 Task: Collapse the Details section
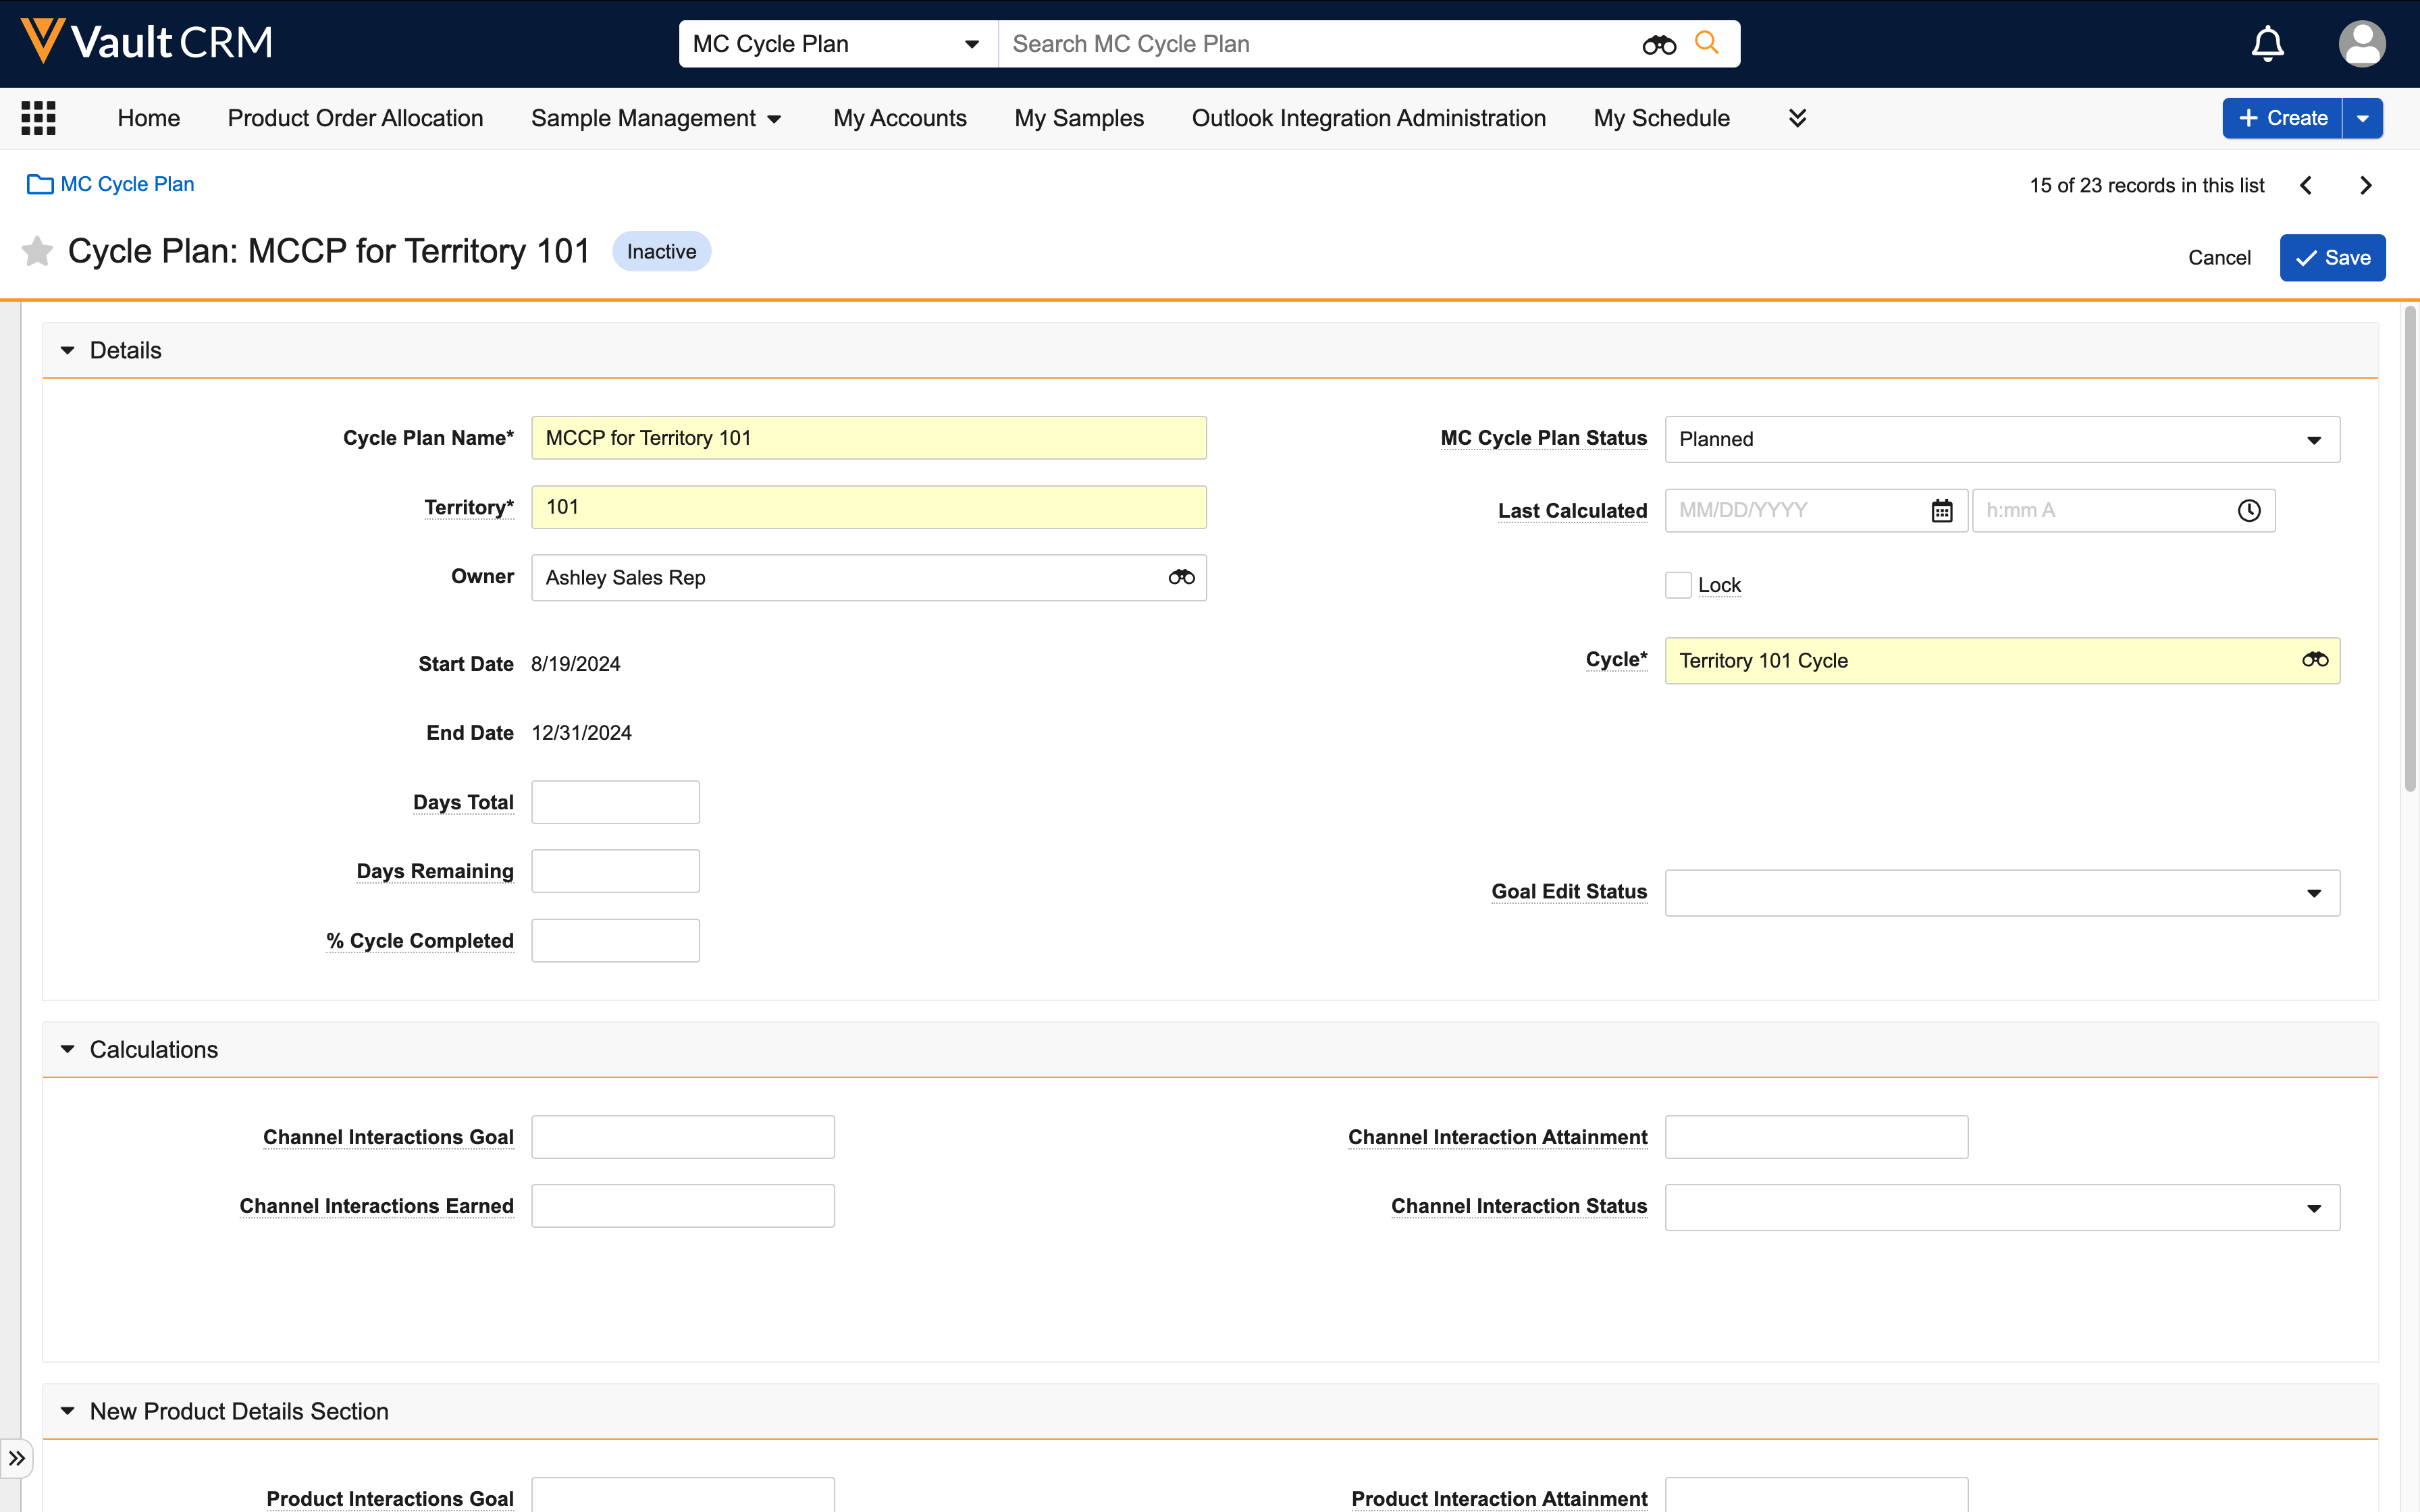pyautogui.click(x=68, y=350)
